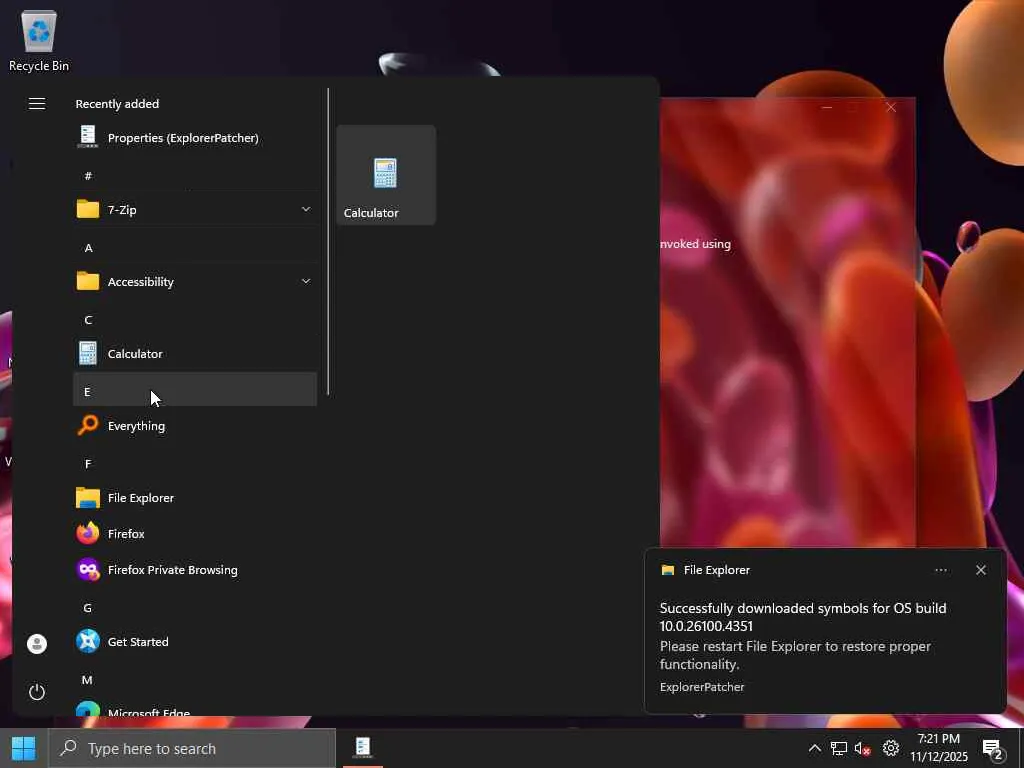Screen dimensions: 1024x768
Task: Click the user account icon
Action: 37,644
